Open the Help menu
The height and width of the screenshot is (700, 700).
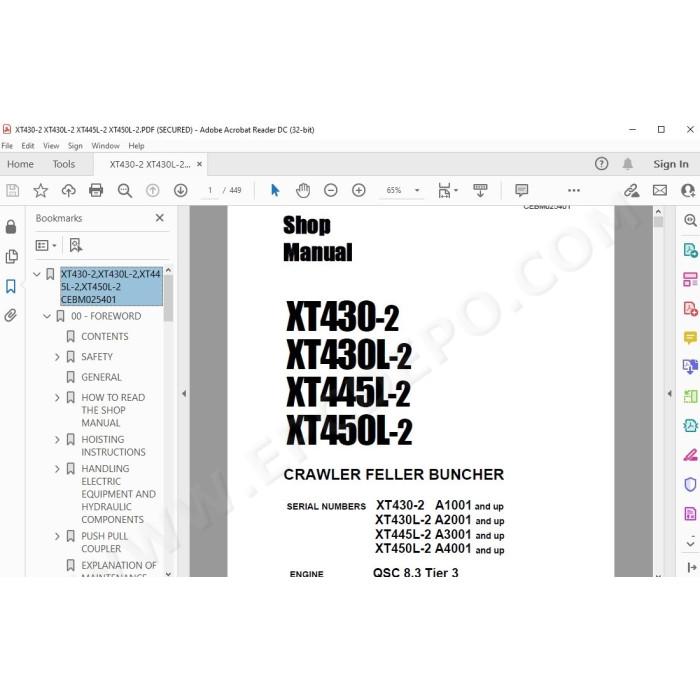[x=136, y=146]
